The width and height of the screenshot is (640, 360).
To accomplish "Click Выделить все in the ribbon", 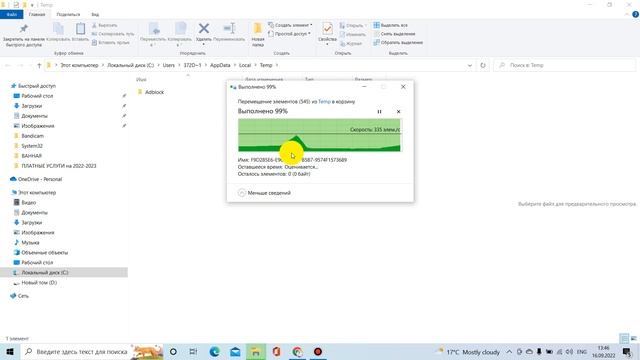I will (x=390, y=25).
